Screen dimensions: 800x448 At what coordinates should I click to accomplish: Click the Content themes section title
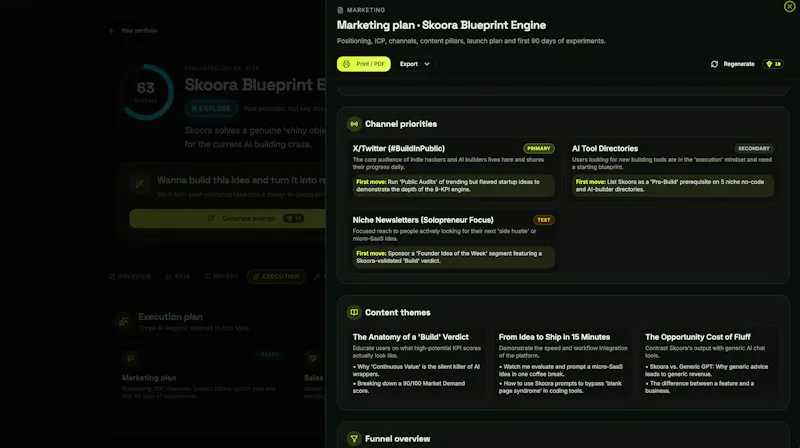397,312
